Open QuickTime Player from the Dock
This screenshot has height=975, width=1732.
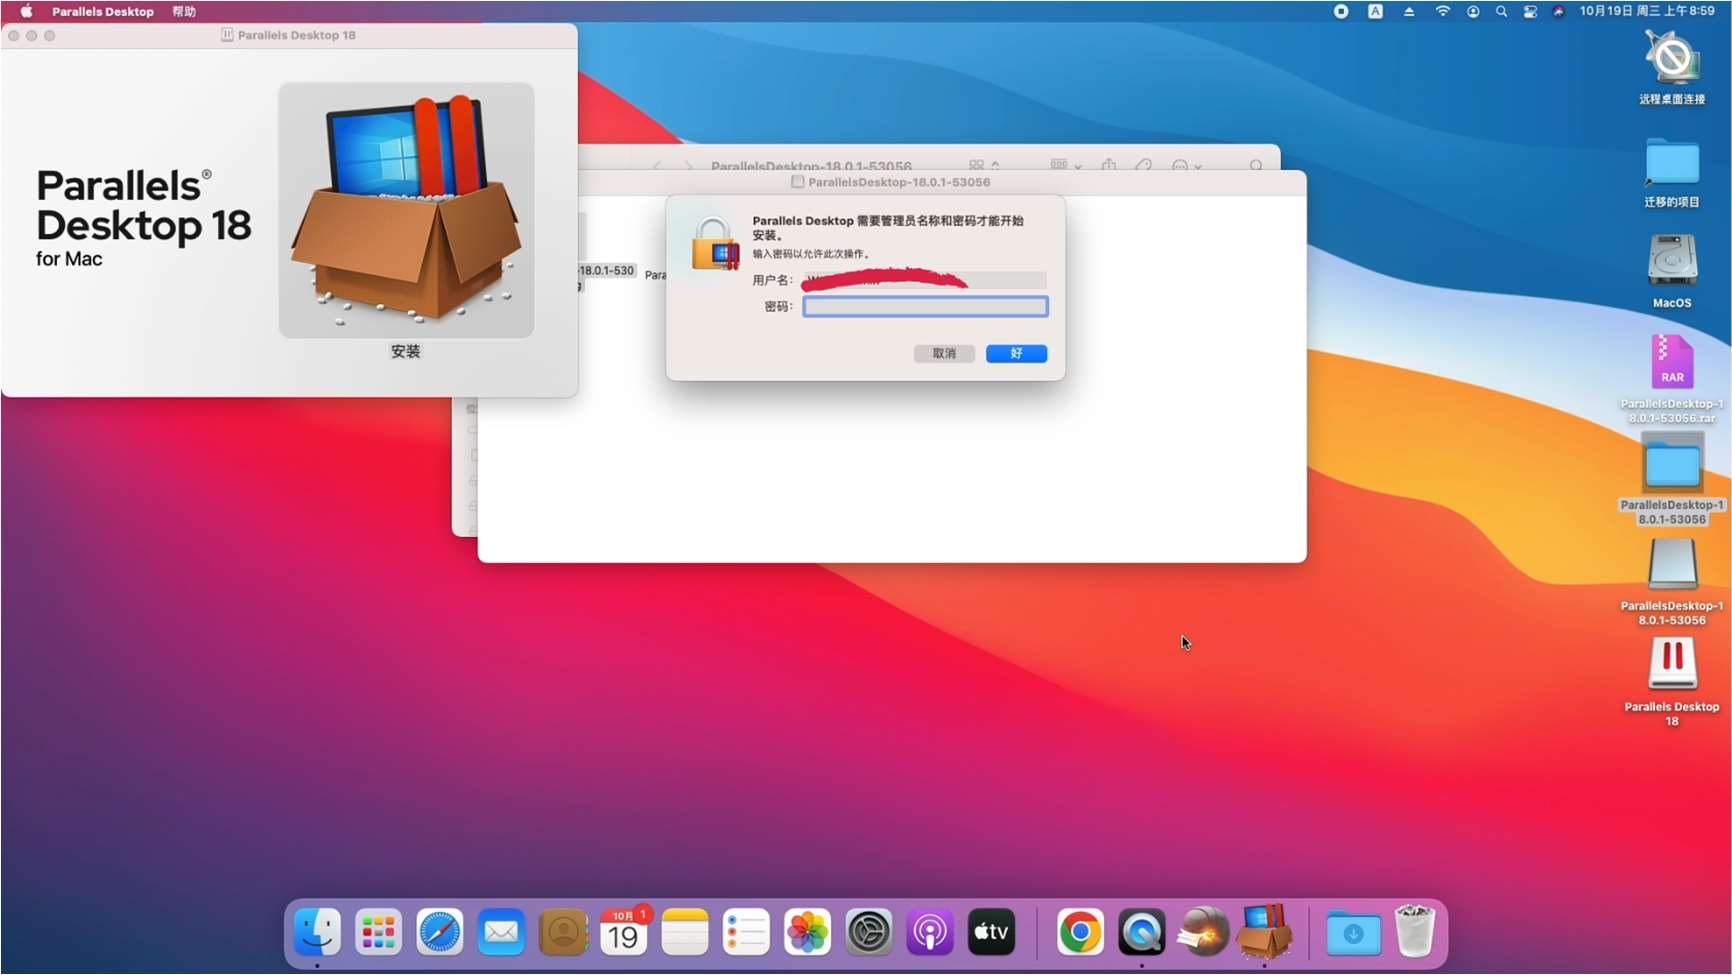[x=1142, y=933]
